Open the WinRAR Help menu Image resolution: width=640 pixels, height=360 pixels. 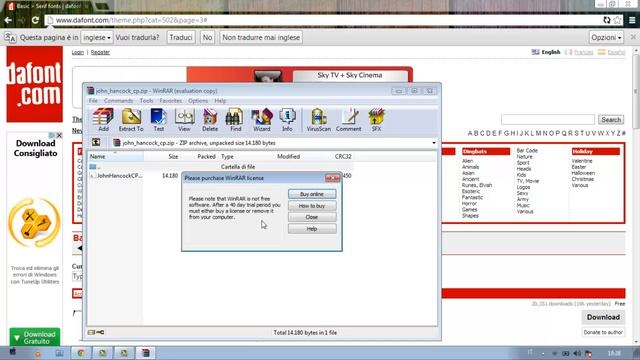point(220,101)
